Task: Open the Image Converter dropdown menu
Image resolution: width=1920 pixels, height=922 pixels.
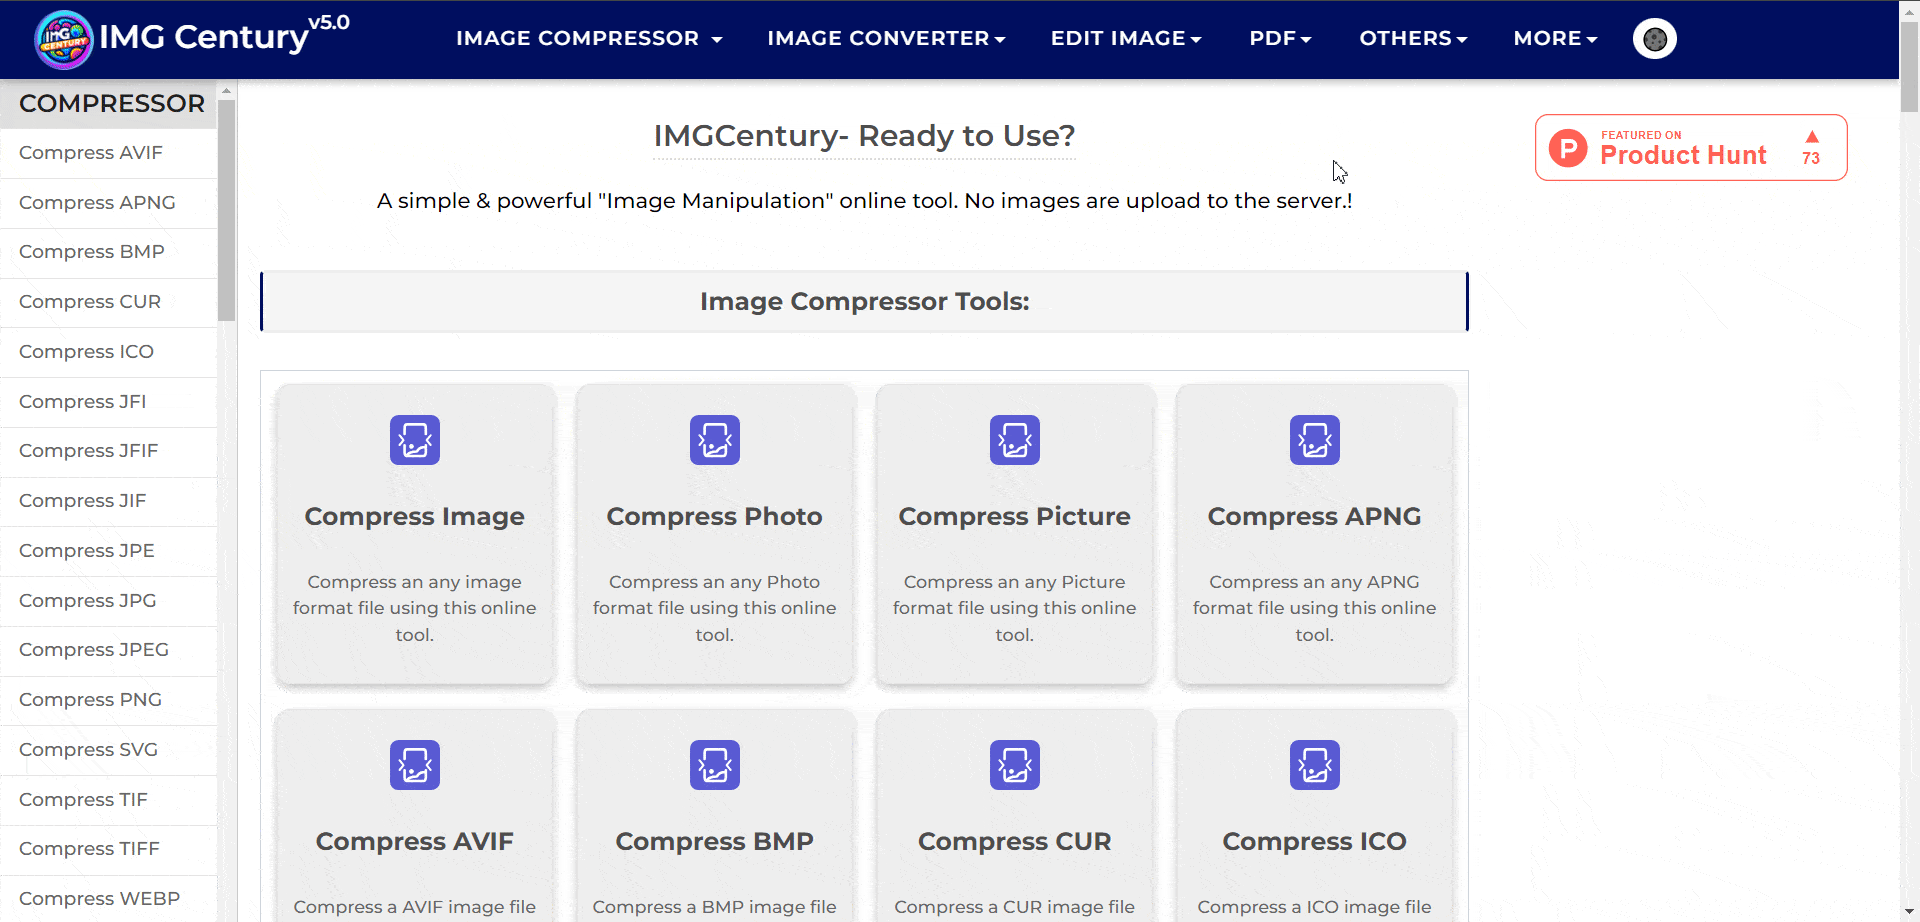Action: [886, 38]
